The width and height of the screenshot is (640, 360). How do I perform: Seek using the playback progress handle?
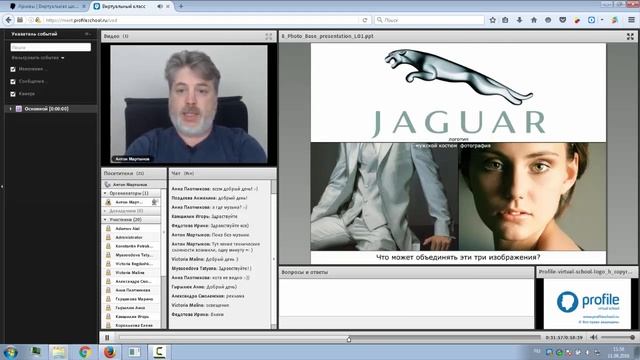tap(349, 339)
